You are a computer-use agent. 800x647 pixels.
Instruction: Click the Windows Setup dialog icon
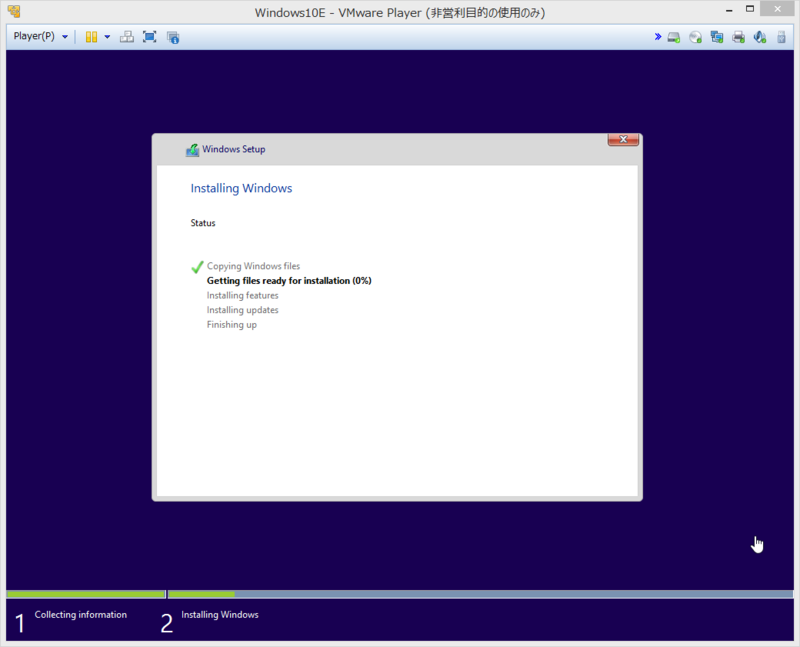tap(192, 150)
